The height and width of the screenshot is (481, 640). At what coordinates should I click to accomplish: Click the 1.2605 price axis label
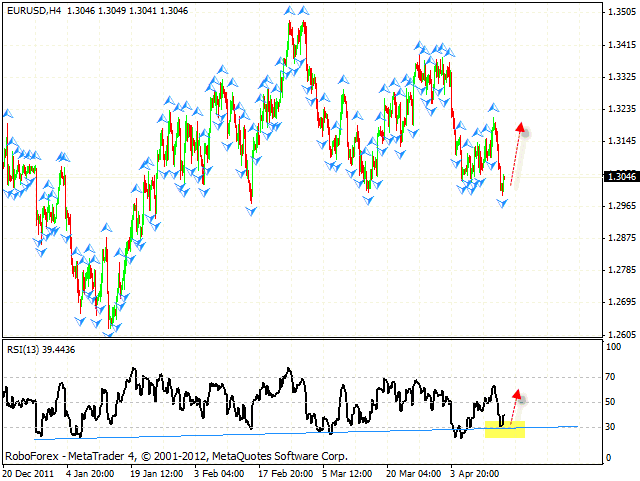point(621,334)
